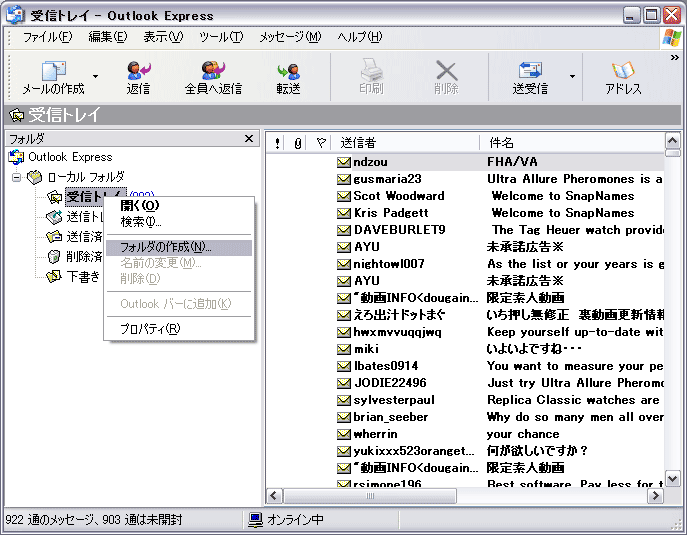Click the Reply All (全員へ返信) icon
Screen dimensions: 687x535
[x=213, y=71]
